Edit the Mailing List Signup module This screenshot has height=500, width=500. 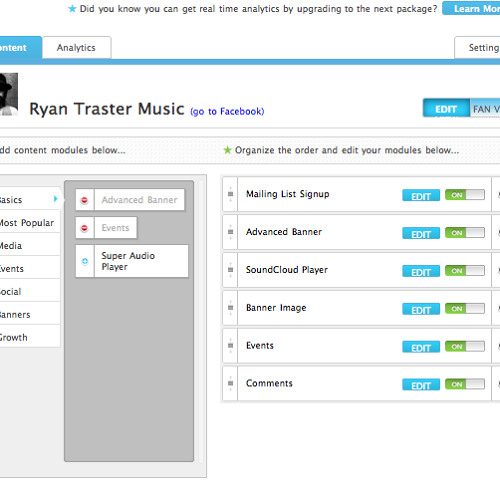pos(421,196)
